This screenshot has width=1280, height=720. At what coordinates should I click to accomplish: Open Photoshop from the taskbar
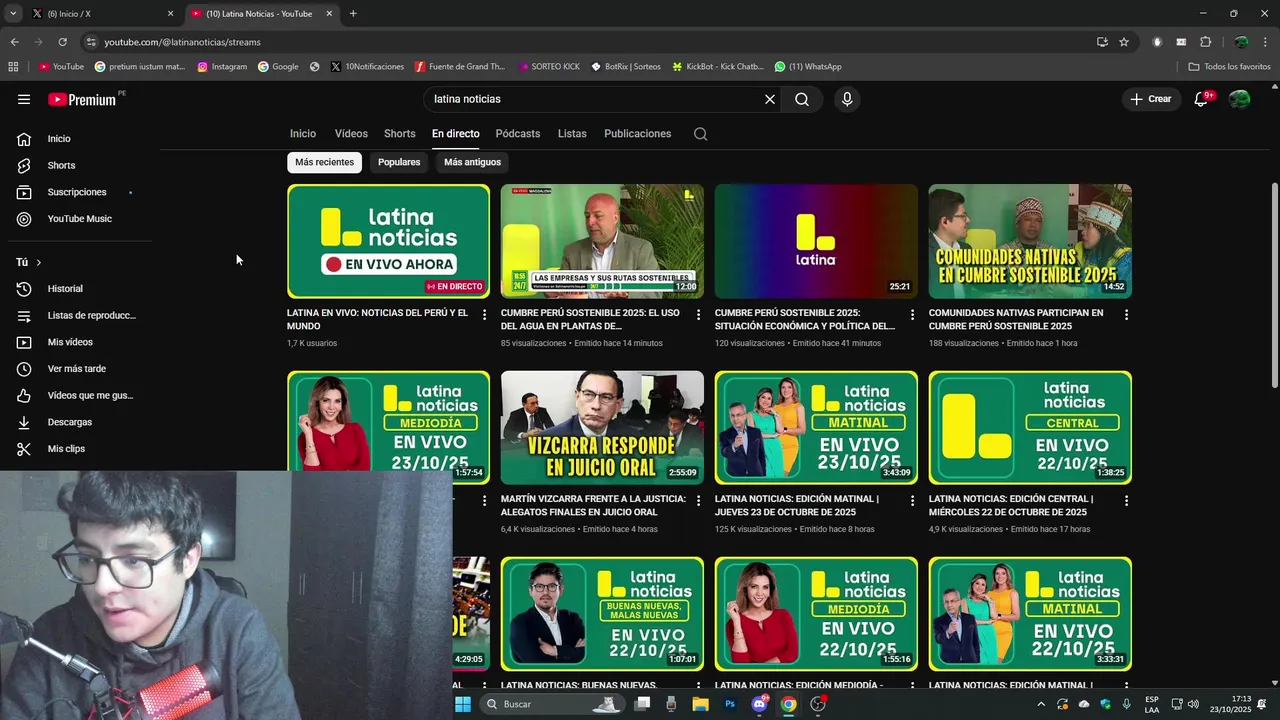(x=730, y=704)
